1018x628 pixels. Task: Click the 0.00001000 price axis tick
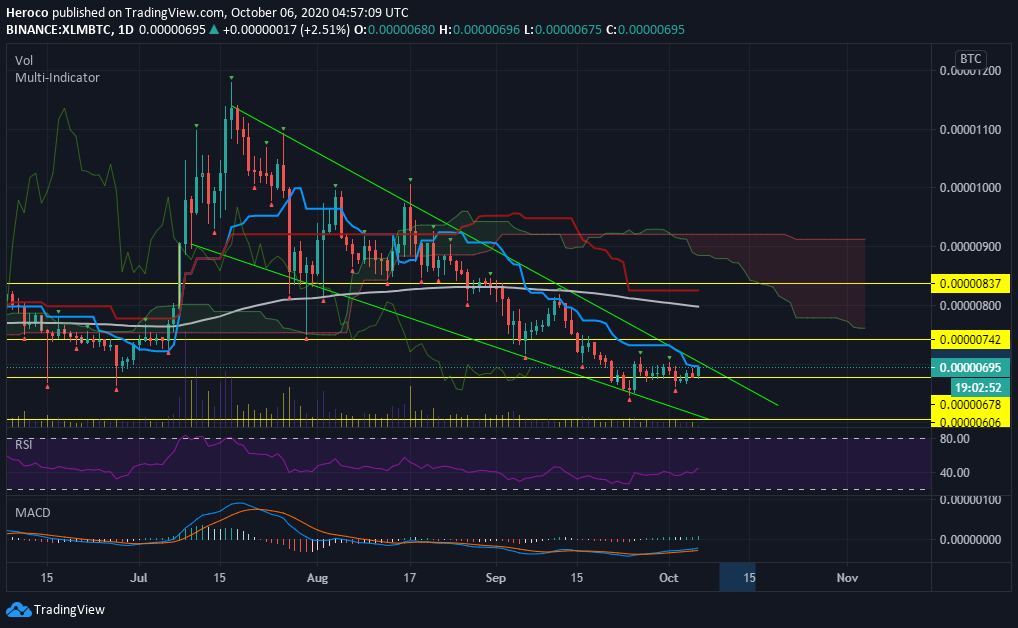970,188
